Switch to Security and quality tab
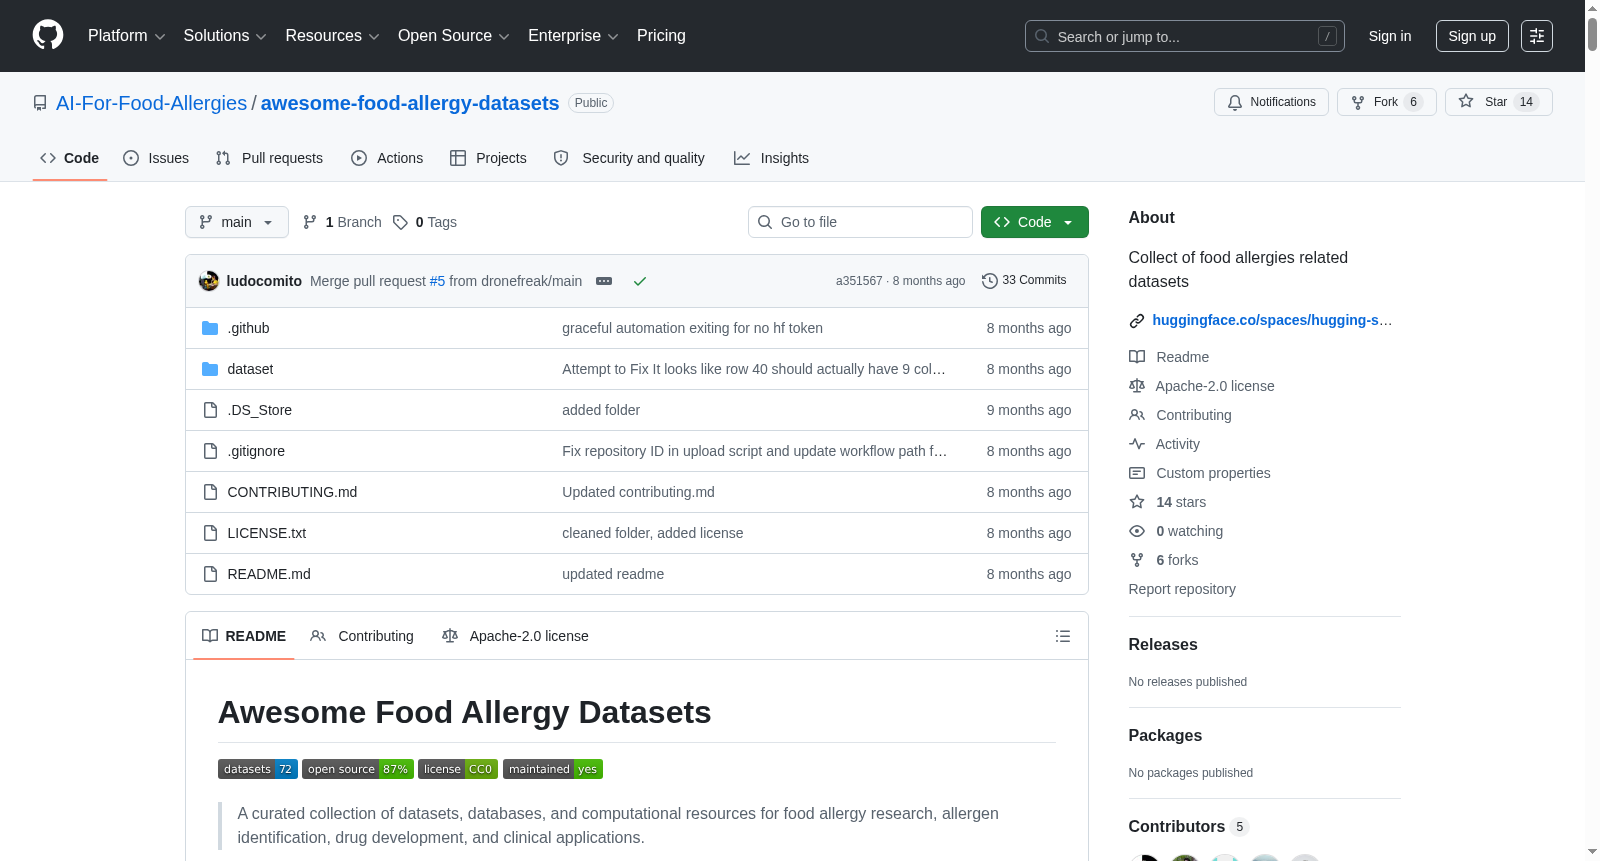Image resolution: width=1600 pixels, height=861 pixels. (629, 158)
